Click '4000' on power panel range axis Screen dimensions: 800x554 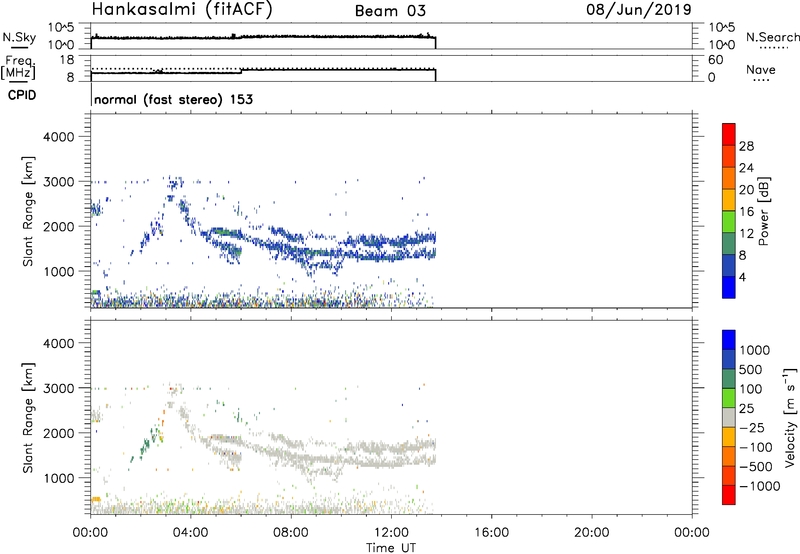(58, 137)
